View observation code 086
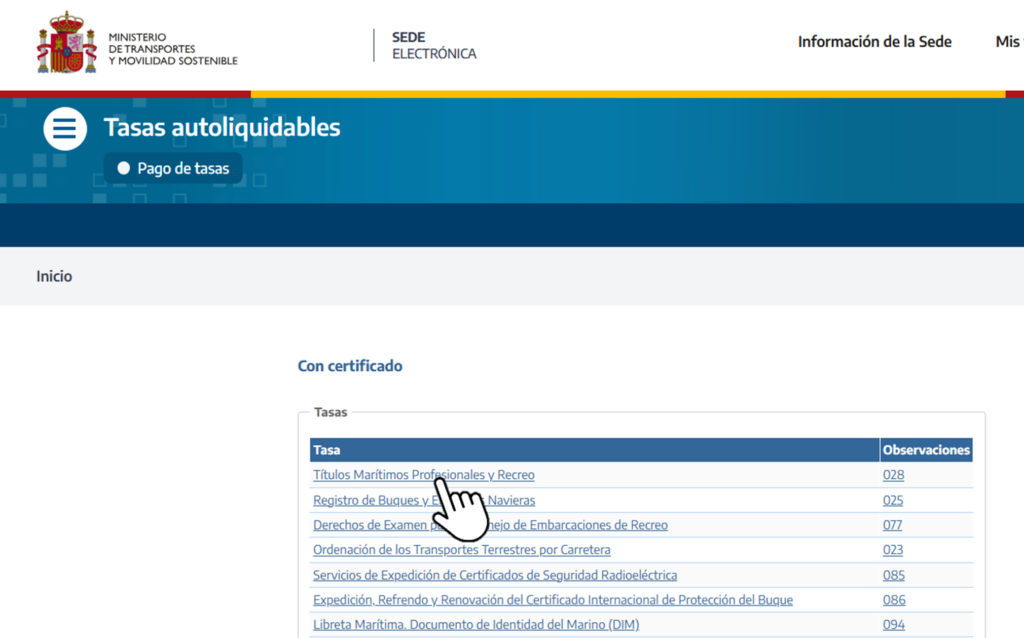Image resolution: width=1024 pixels, height=638 pixels. (893, 600)
